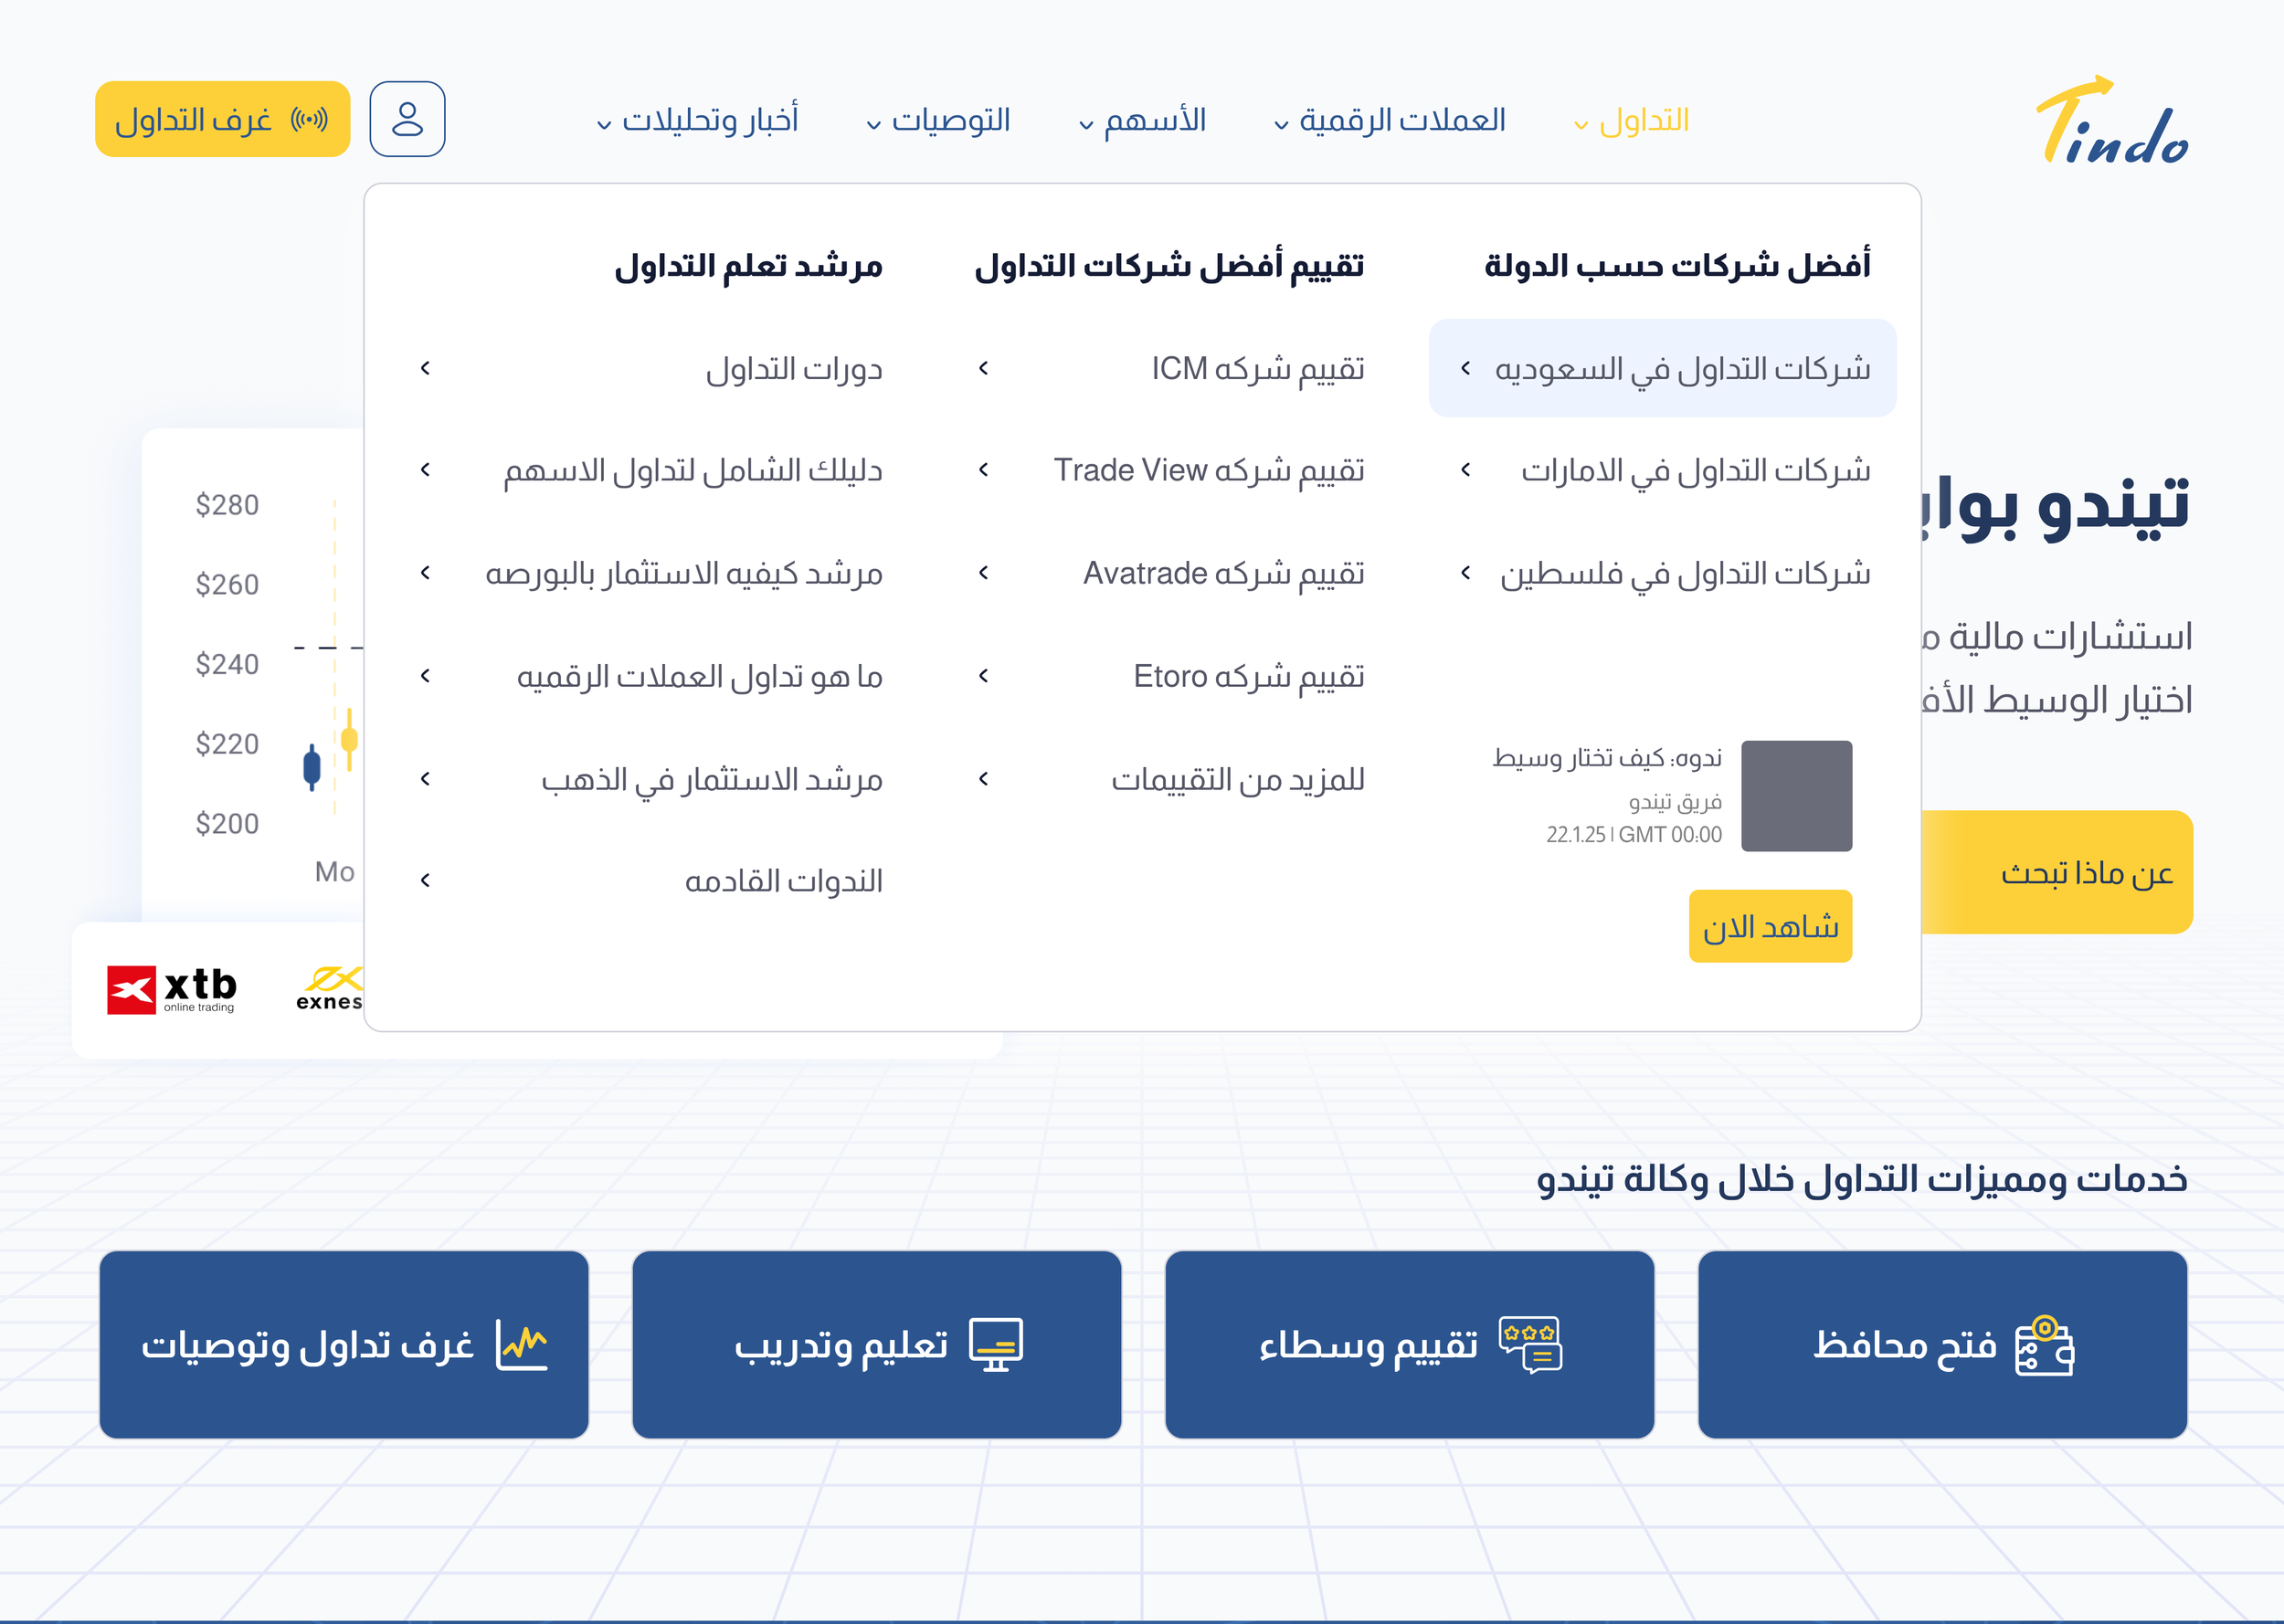Open تقييم شركه Etoro menu entry
Screen dimensions: 2284x1624
1247,676
